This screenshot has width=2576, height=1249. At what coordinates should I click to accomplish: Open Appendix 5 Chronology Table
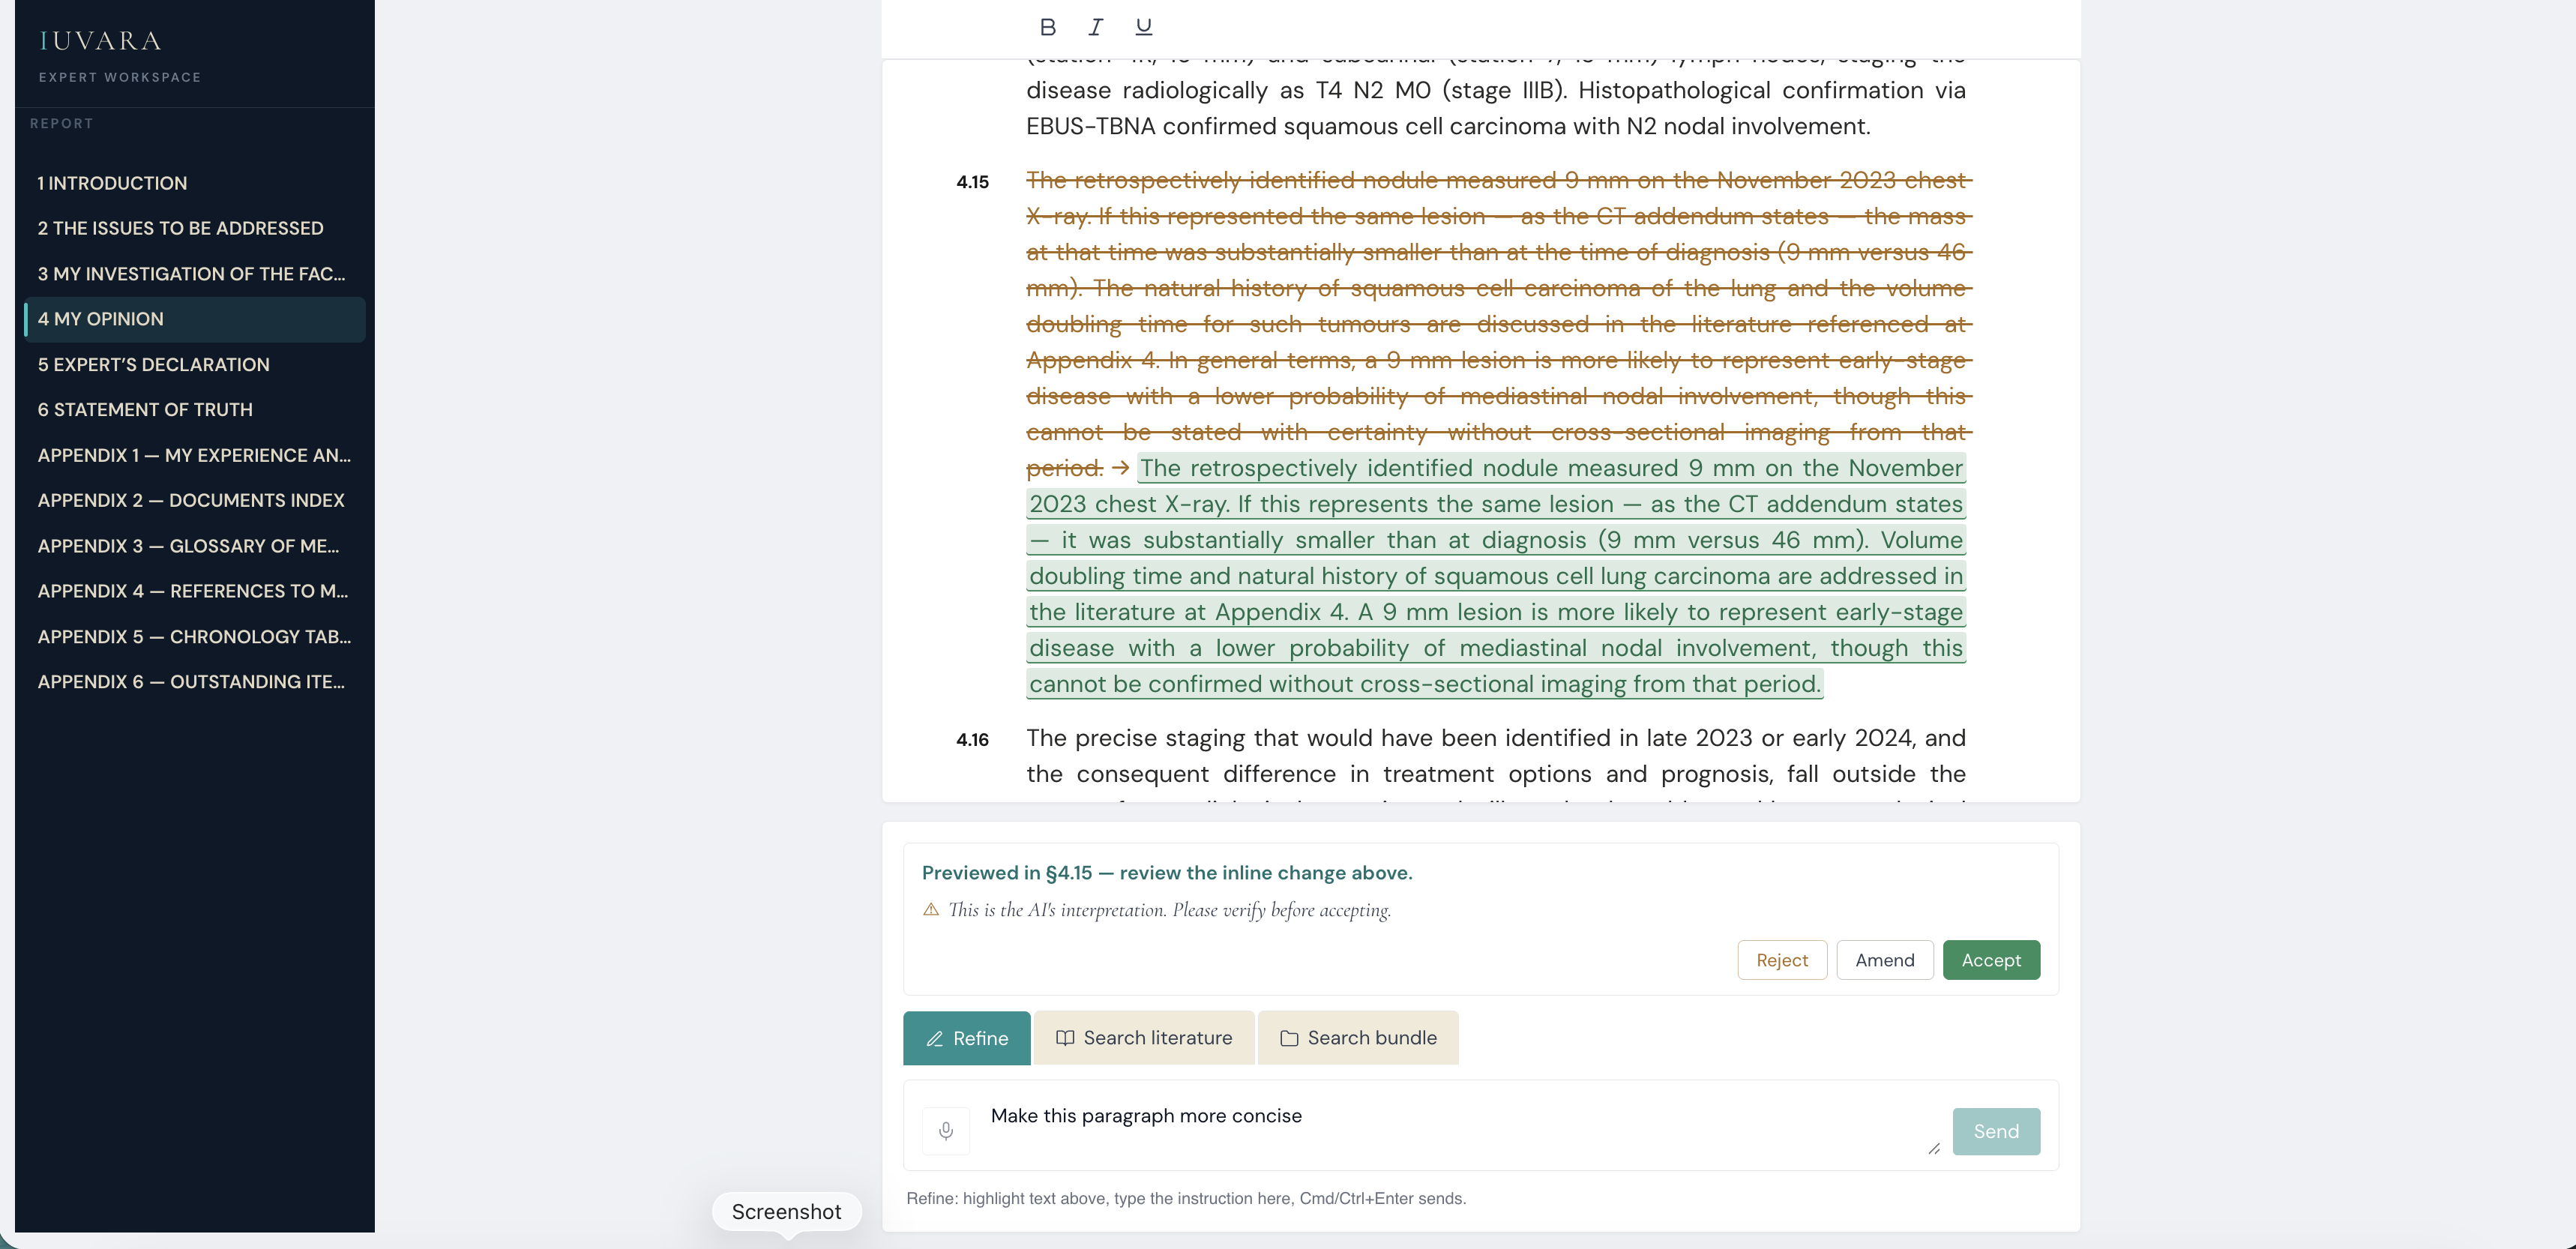[x=195, y=637]
